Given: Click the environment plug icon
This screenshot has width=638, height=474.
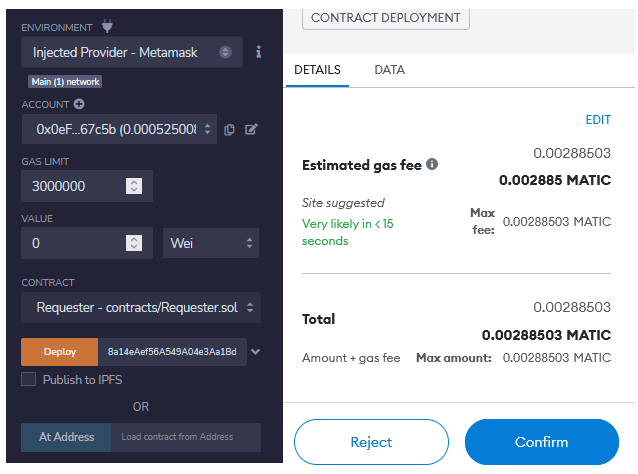Looking at the screenshot, I should (107, 26).
